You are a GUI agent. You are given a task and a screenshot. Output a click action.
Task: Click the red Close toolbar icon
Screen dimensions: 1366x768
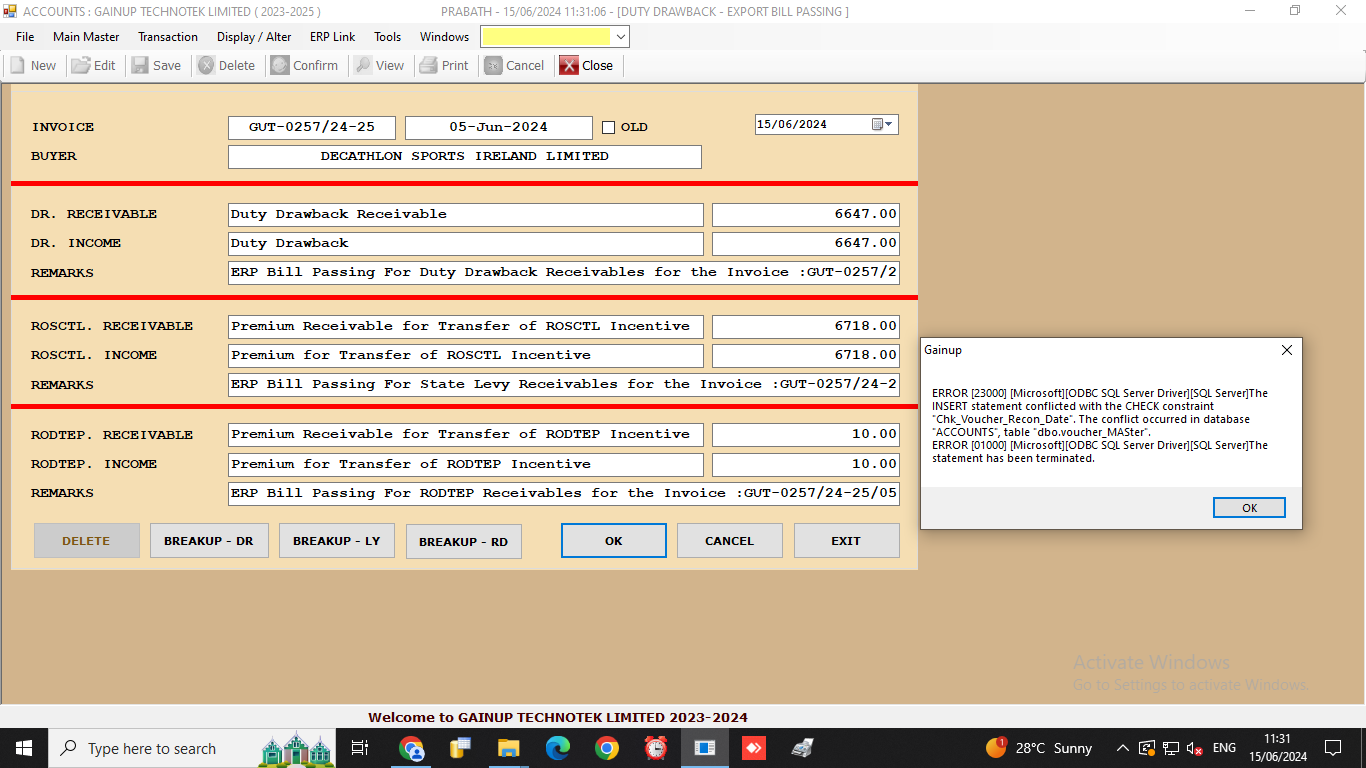[x=569, y=66]
